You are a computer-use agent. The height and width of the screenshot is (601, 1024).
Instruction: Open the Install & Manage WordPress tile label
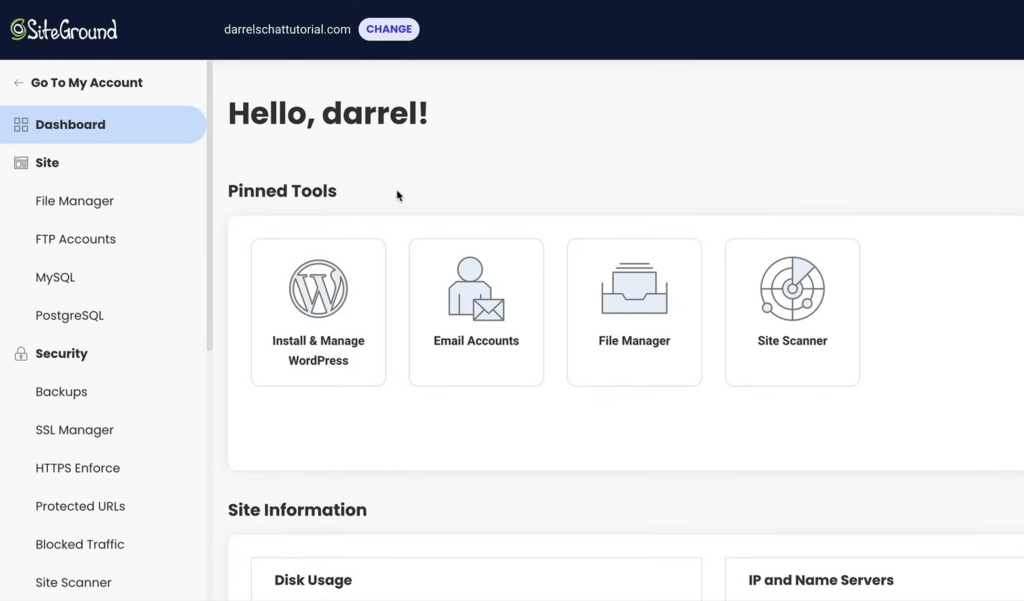[x=318, y=351]
